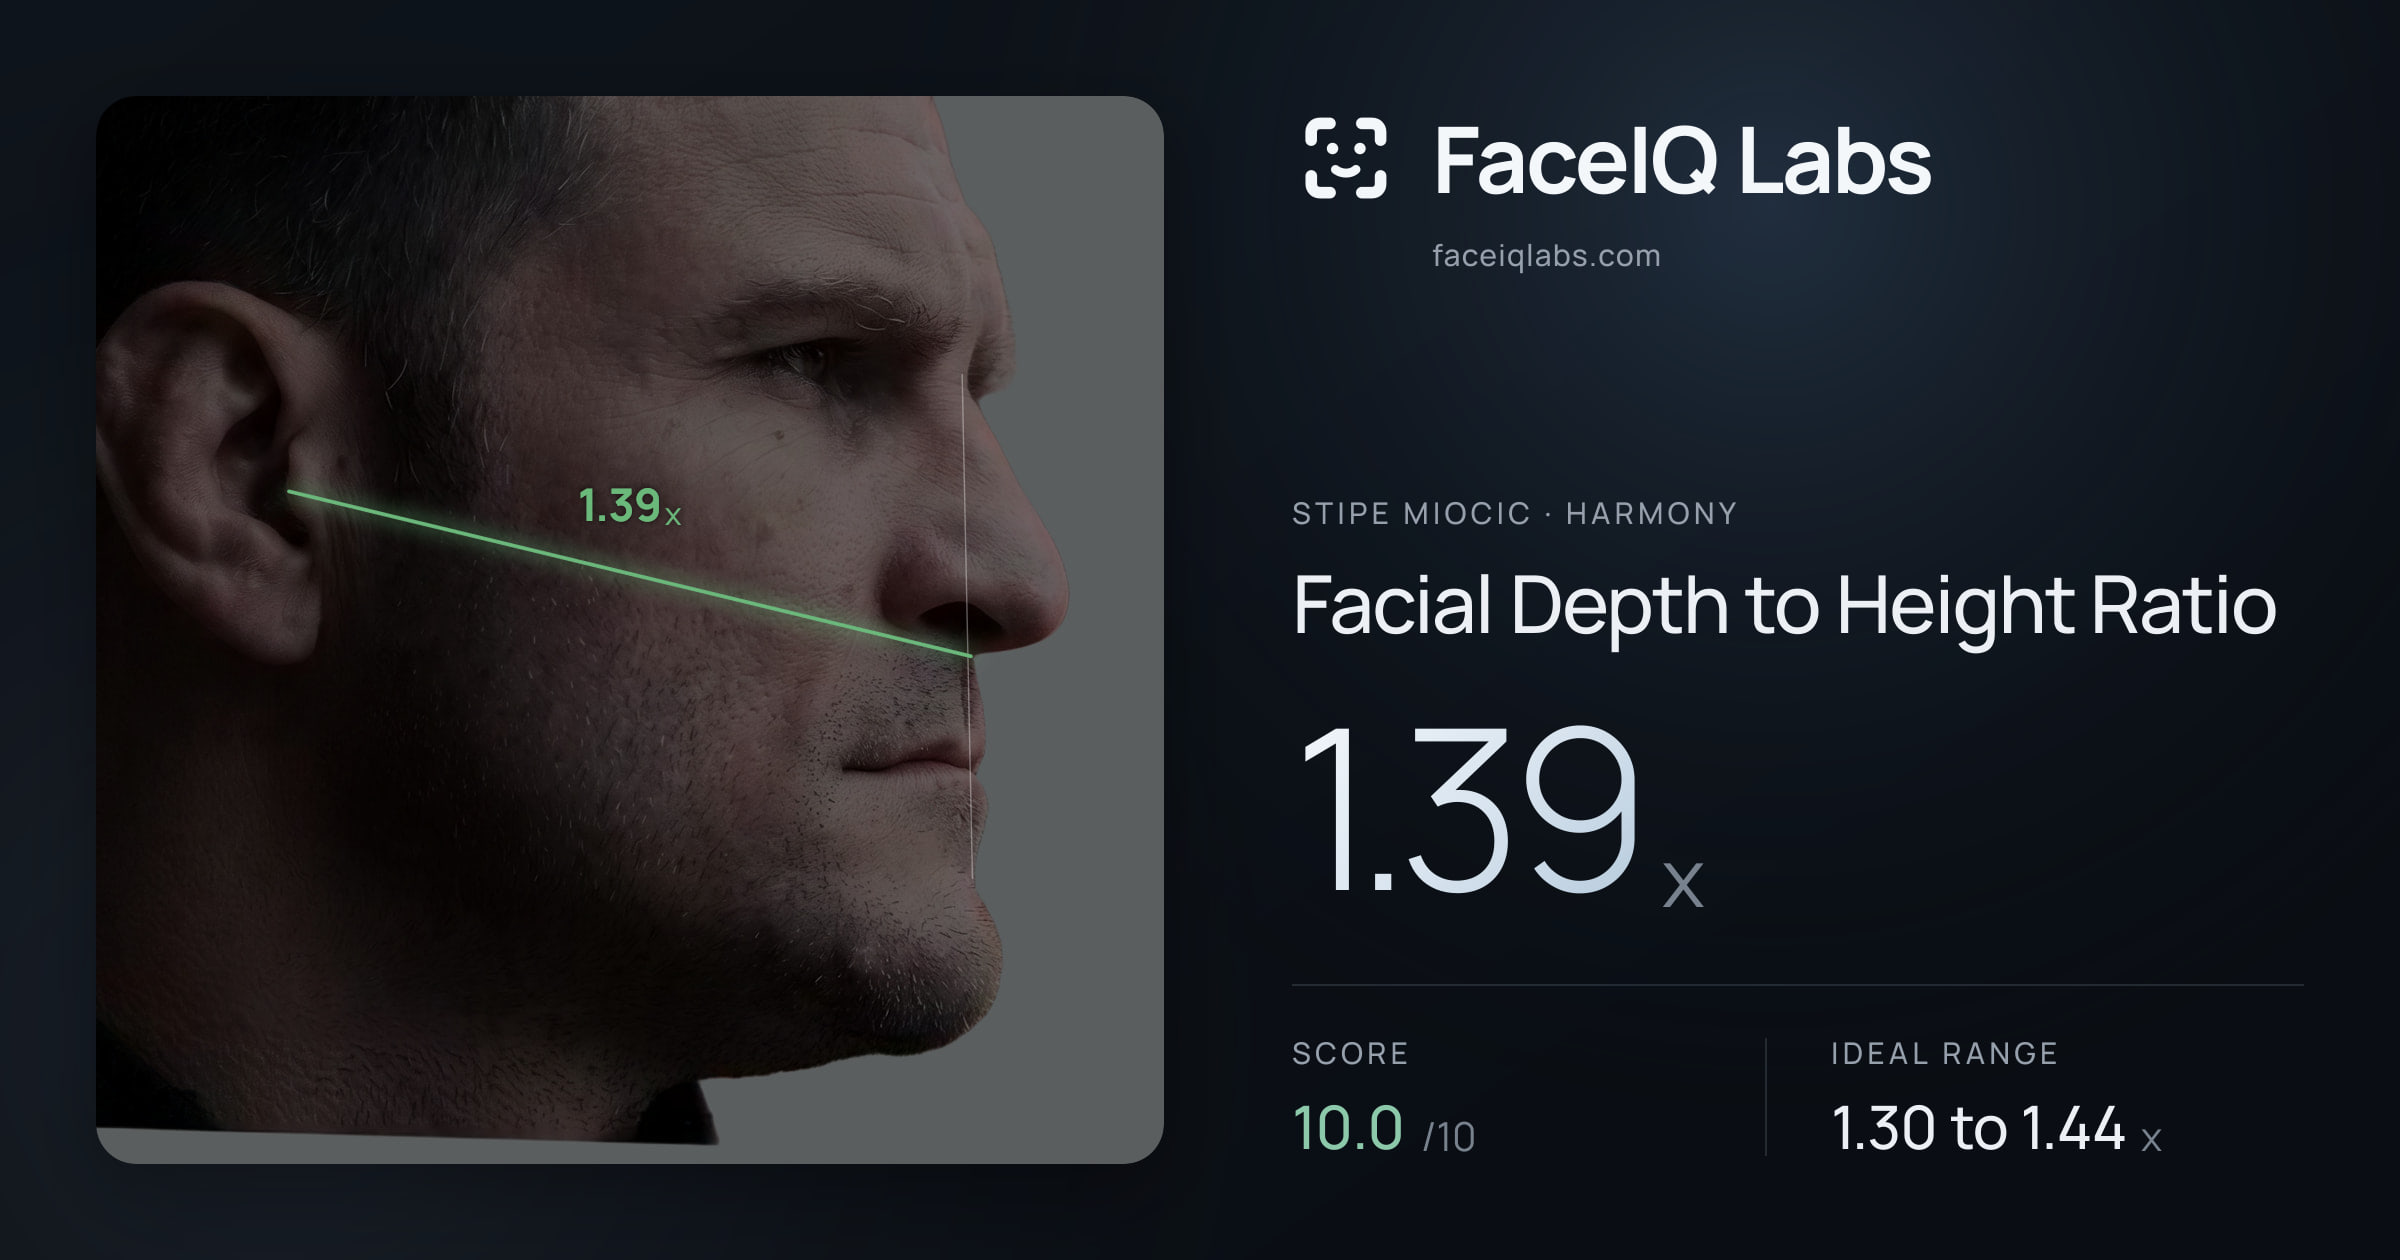2400x1260 pixels.
Task: Click the STIPE MIOCIC · HARMONY label
Action: [x=1514, y=513]
